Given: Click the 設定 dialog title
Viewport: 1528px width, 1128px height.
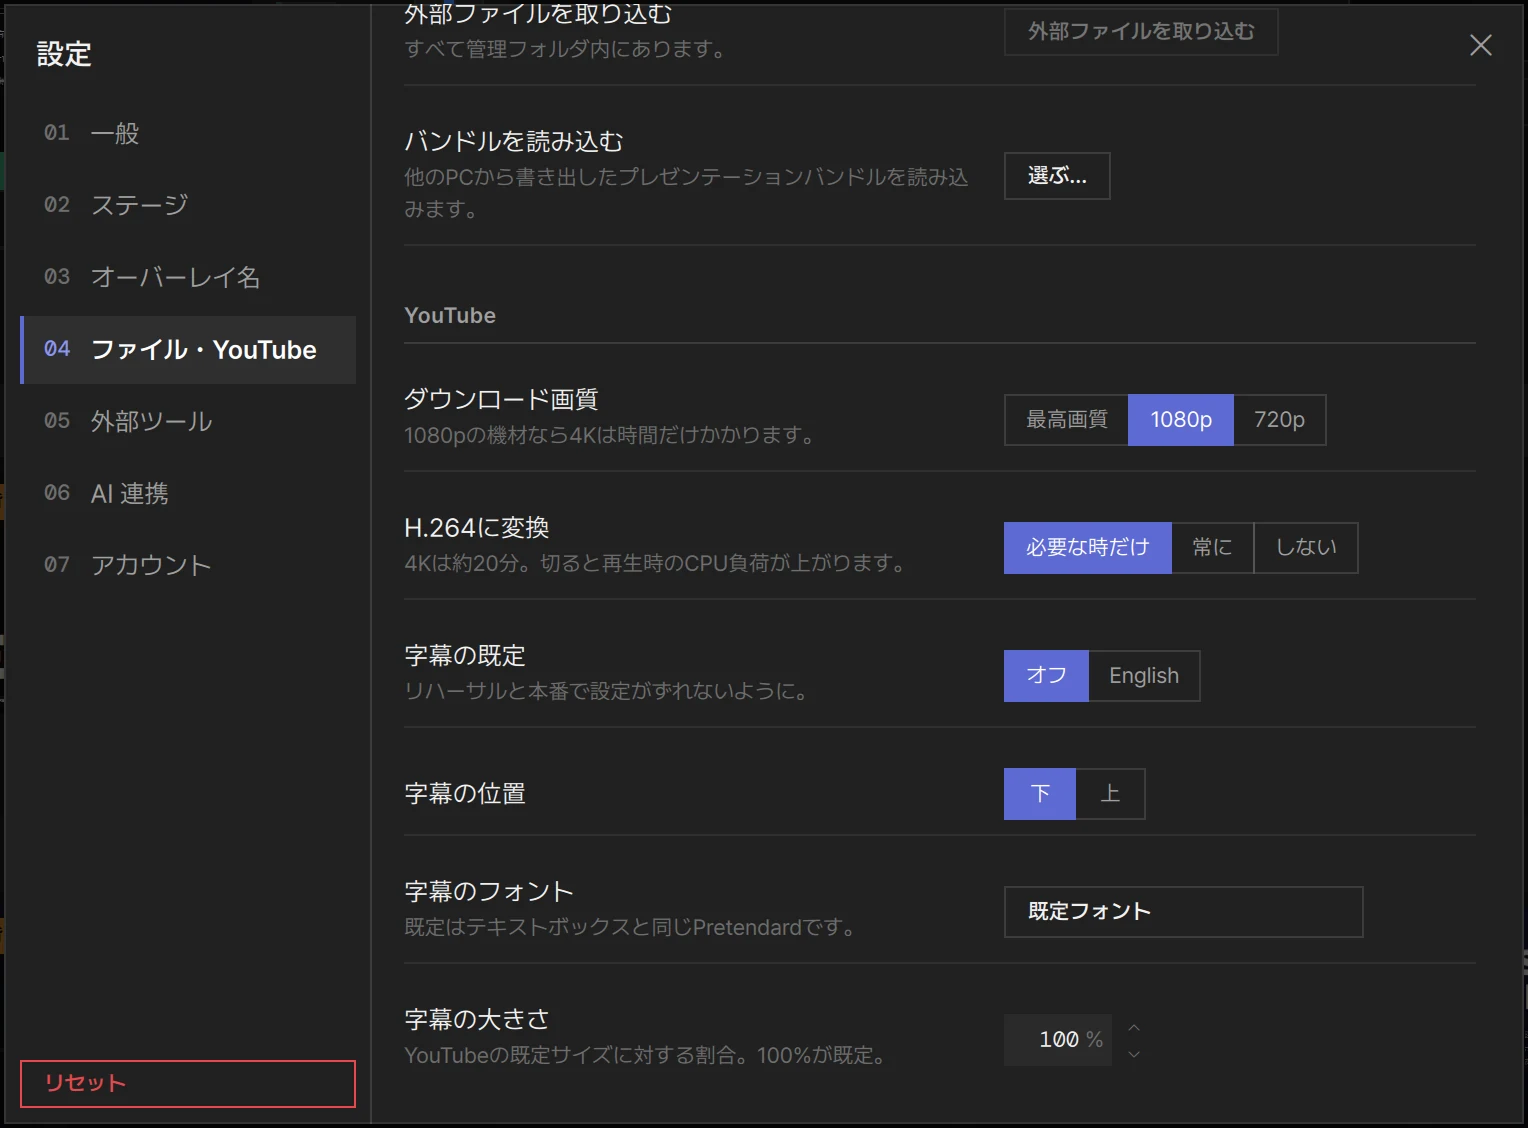Looking at the screenshot, I should (64, 54).
